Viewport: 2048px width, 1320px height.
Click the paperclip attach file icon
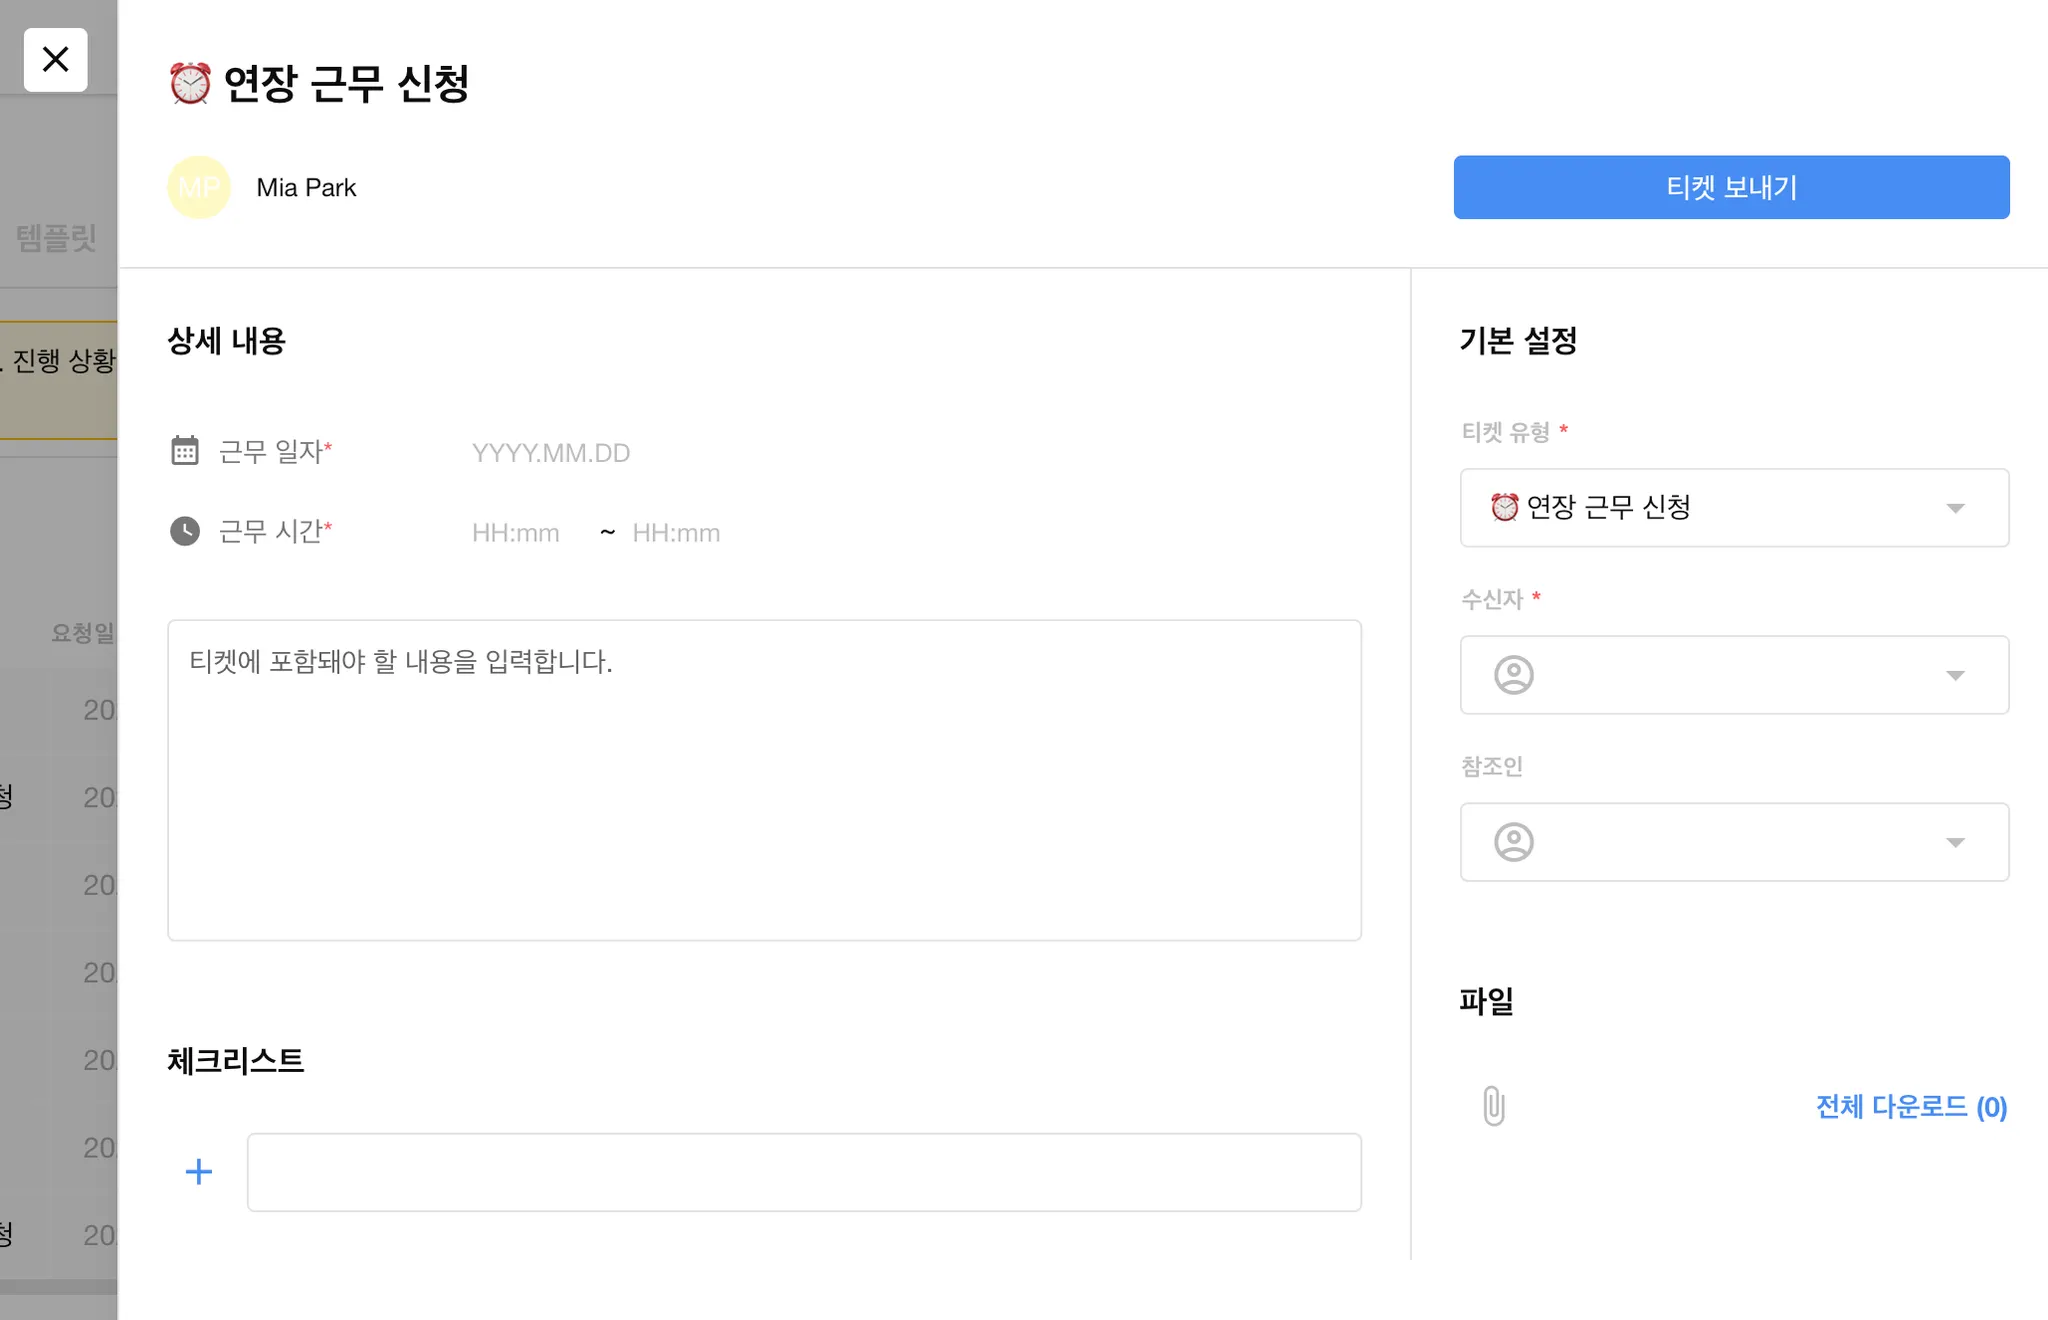pos(1494,1106)
